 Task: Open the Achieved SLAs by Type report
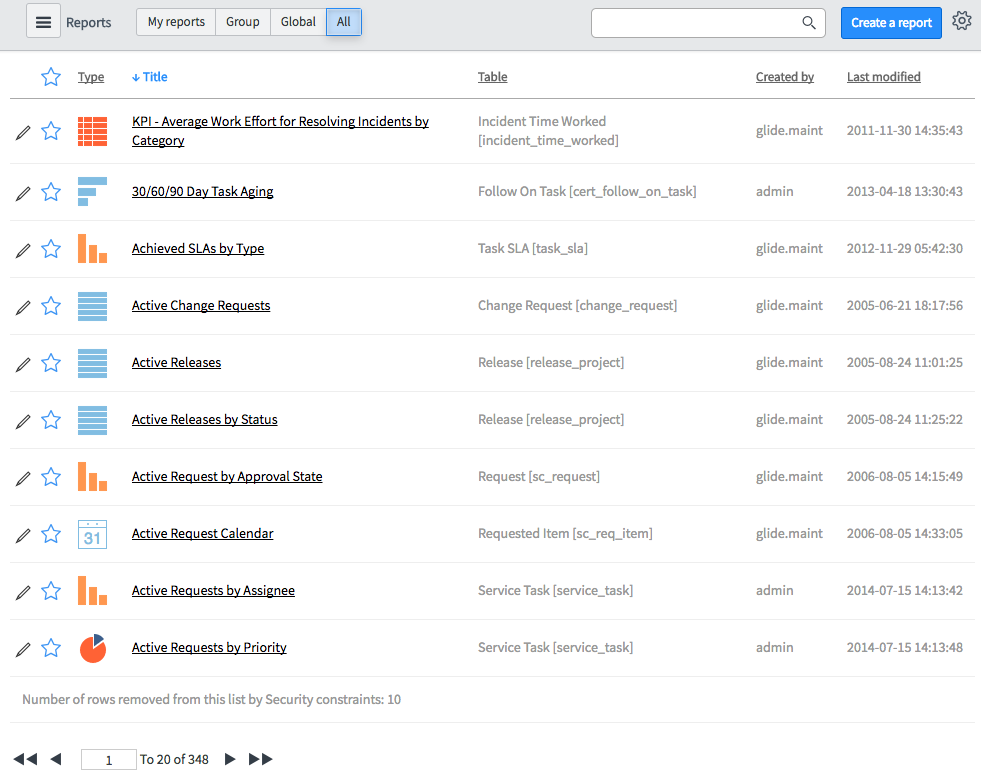[x=198, y=248]
